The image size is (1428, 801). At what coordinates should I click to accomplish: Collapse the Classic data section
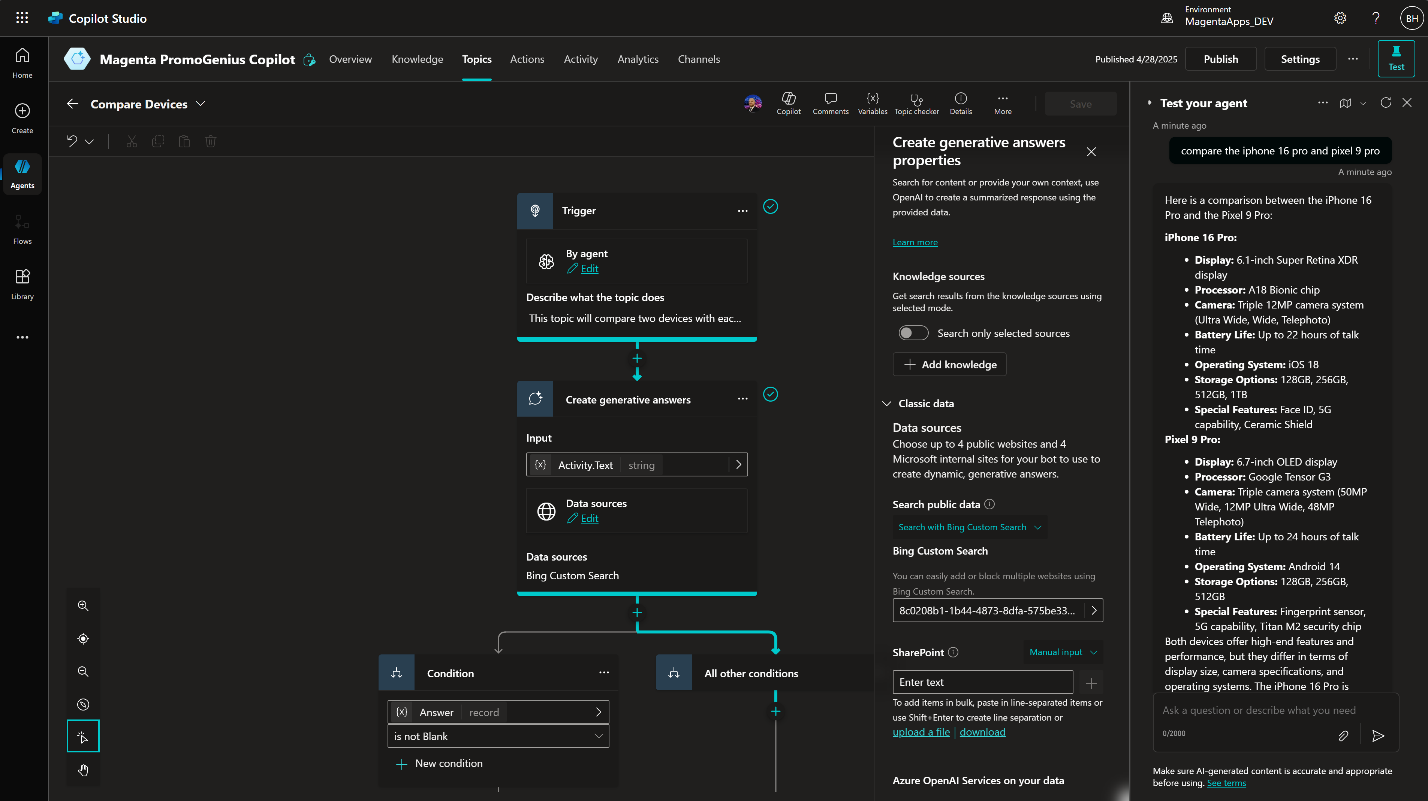click(x=886, y=404)
